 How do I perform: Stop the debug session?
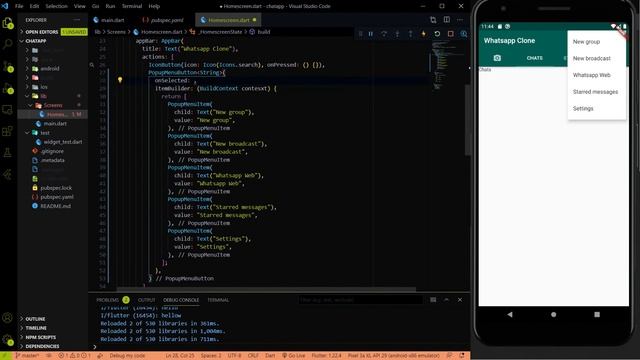pyautogui.click(x=451, y=34)
